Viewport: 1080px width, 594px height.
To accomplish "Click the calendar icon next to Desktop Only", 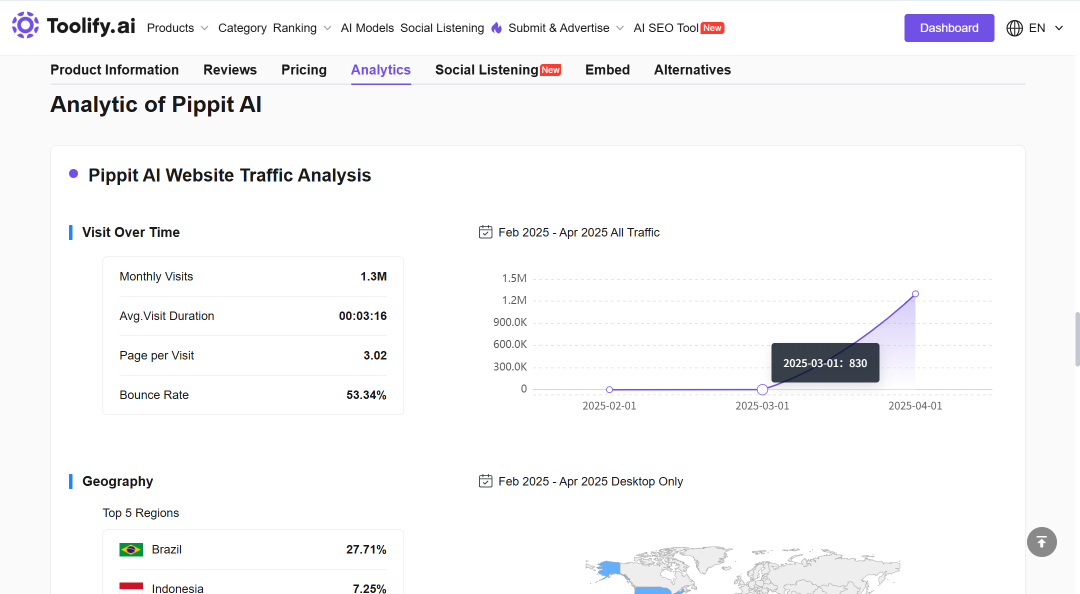I will (486, 481).
